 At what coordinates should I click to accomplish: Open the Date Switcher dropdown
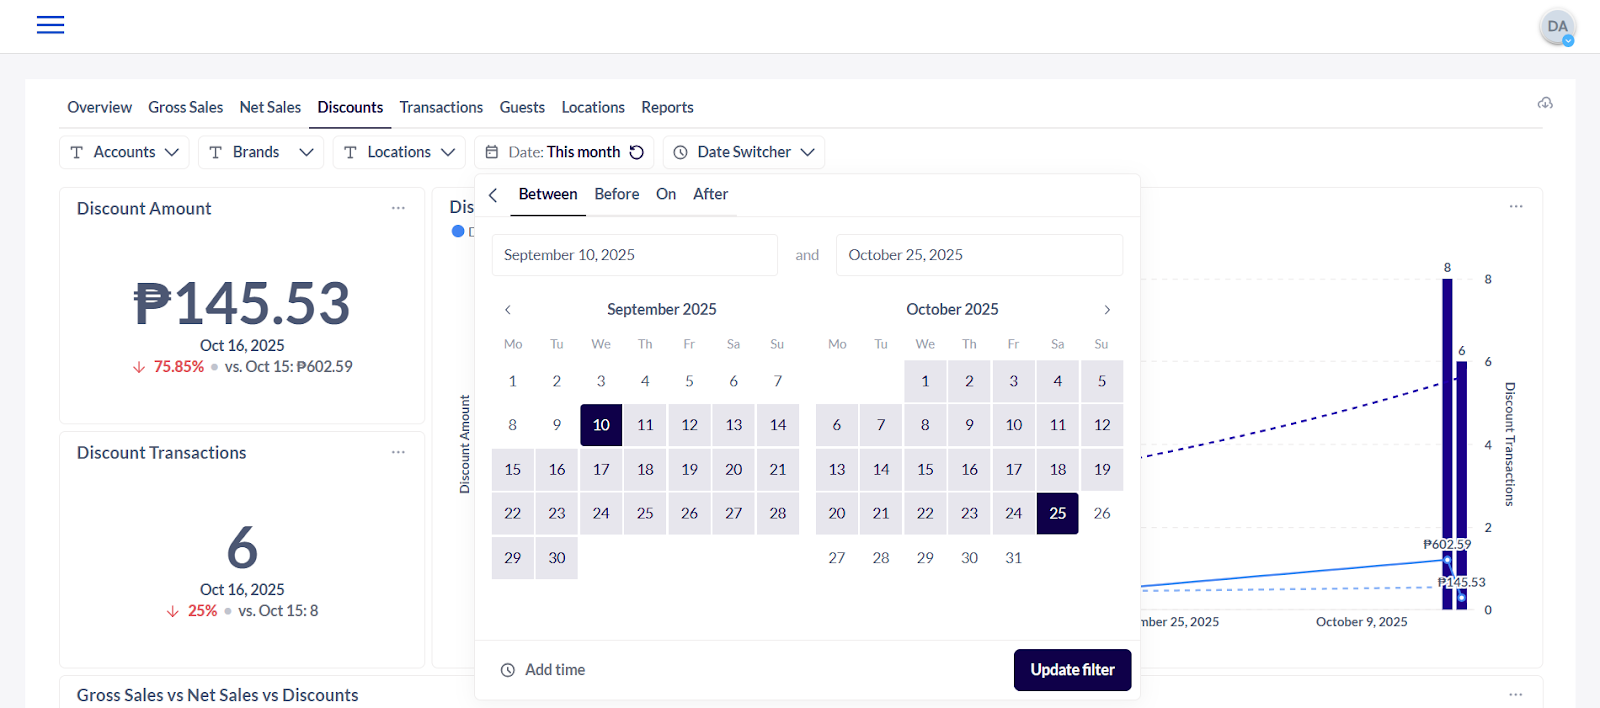tap(744, 152)
